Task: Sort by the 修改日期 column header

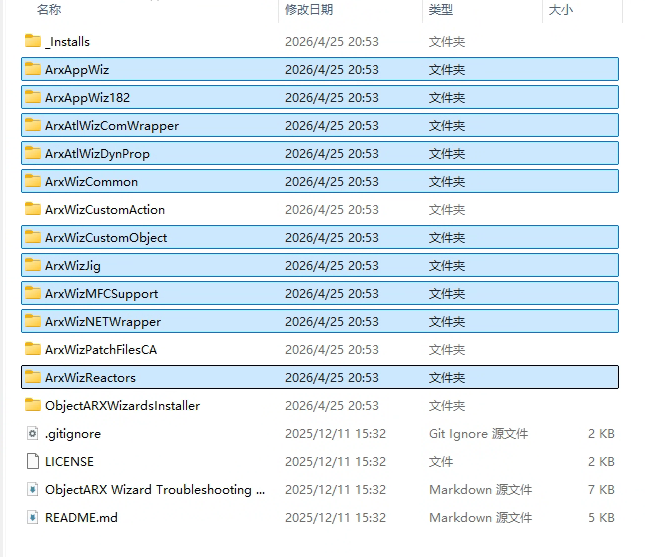Action: pyautogui.click(x=309, y=9)
